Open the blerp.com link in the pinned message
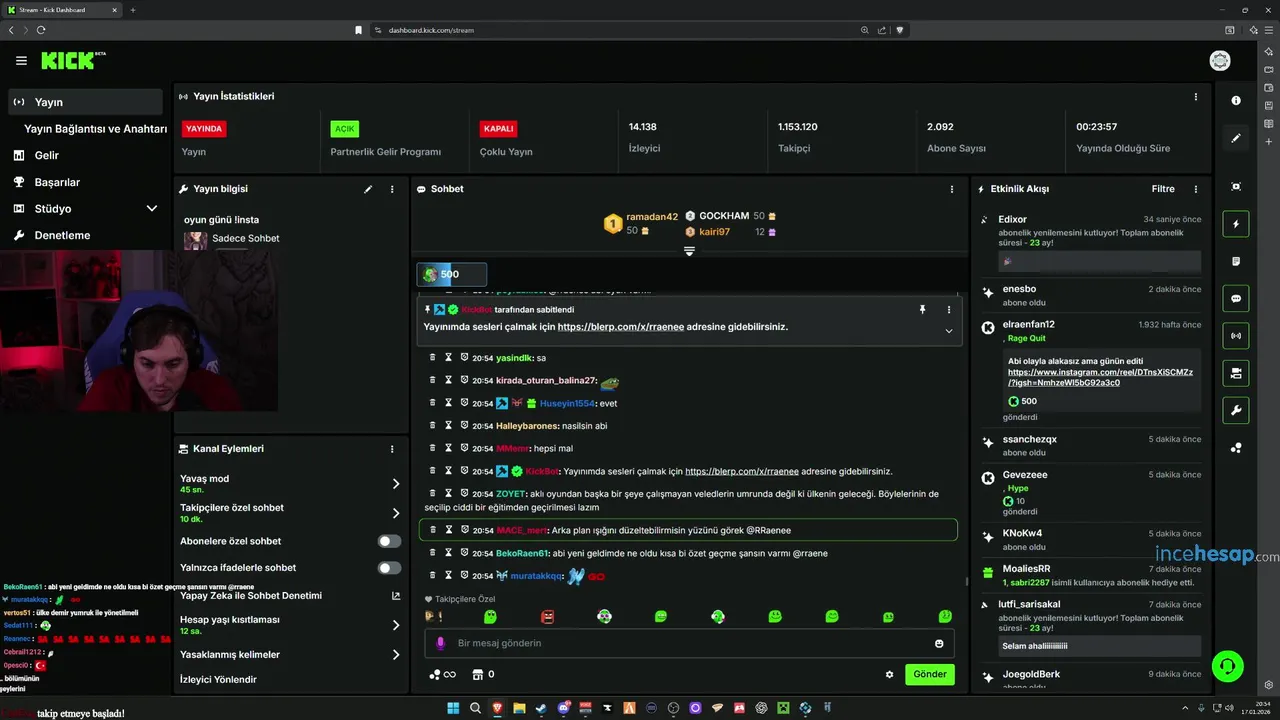 click(621, 327)
